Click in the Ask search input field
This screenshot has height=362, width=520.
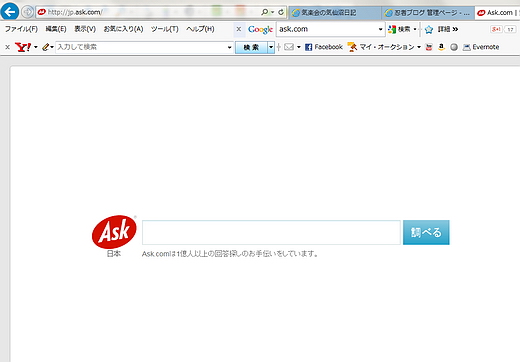[271, 232]
